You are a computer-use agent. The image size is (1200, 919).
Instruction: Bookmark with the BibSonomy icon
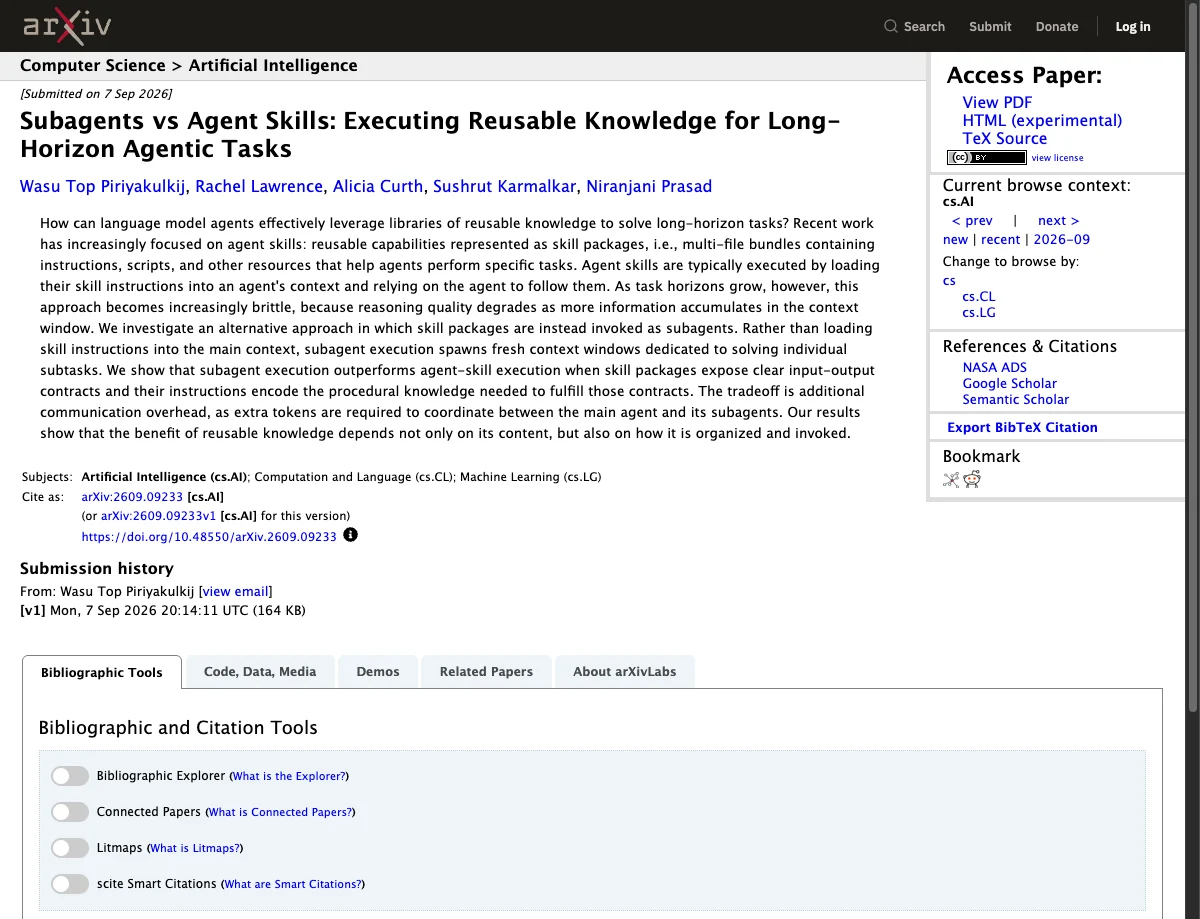(x=951, y=479)
